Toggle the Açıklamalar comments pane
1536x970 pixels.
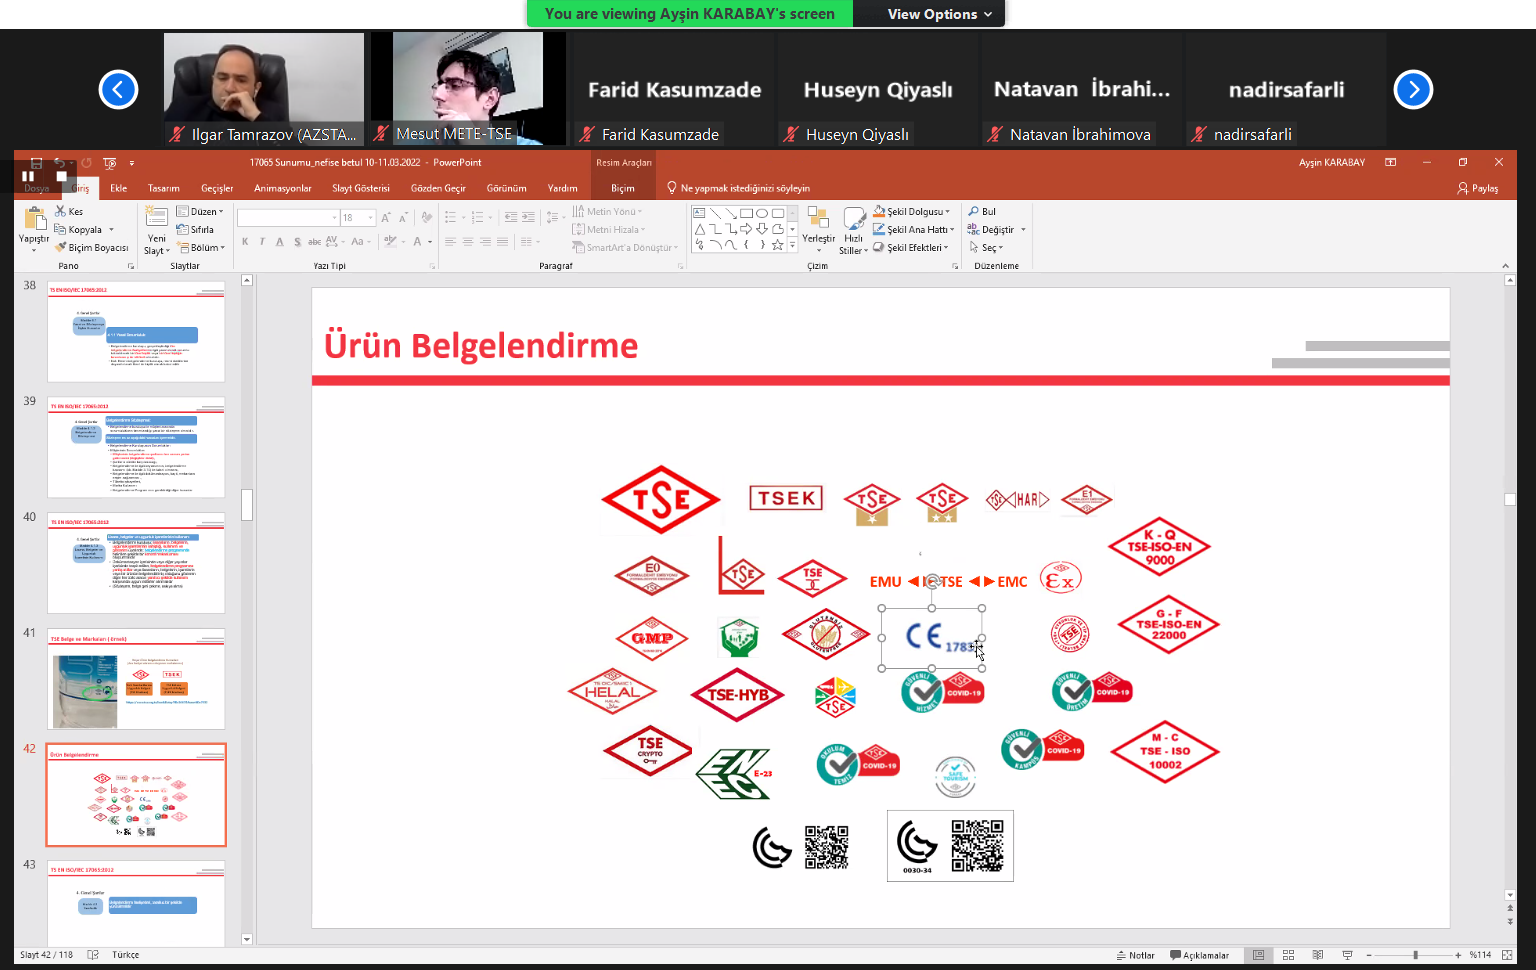pyautogui.click(x=1199, y=955)
